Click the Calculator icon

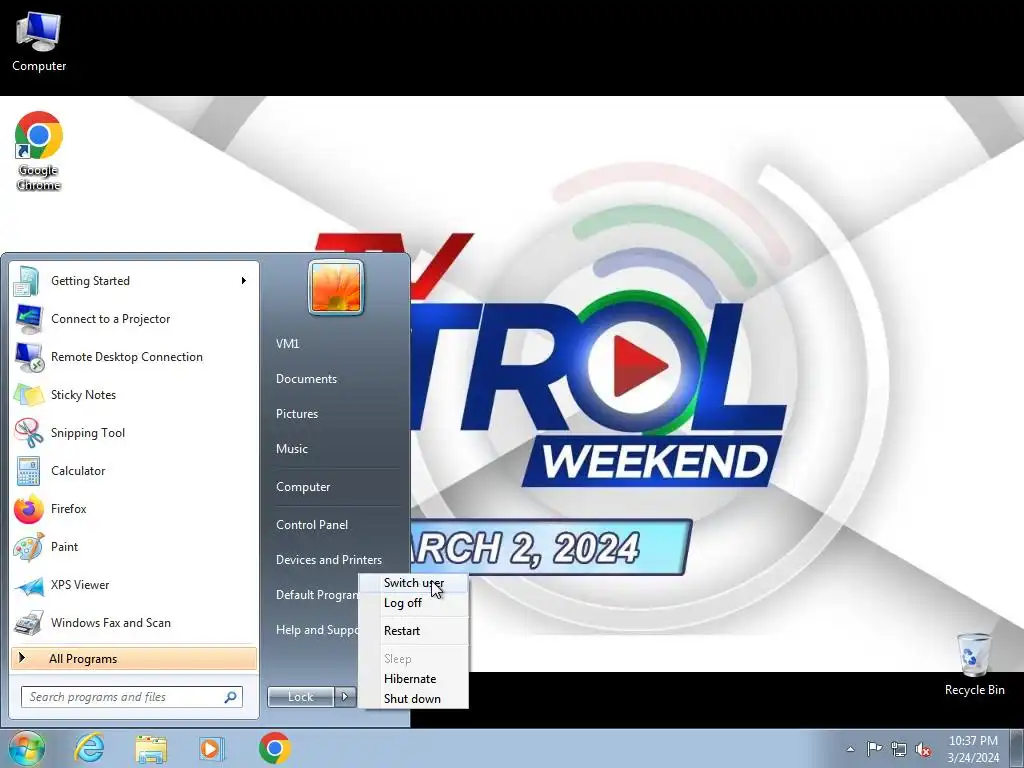tap(28, 471)
